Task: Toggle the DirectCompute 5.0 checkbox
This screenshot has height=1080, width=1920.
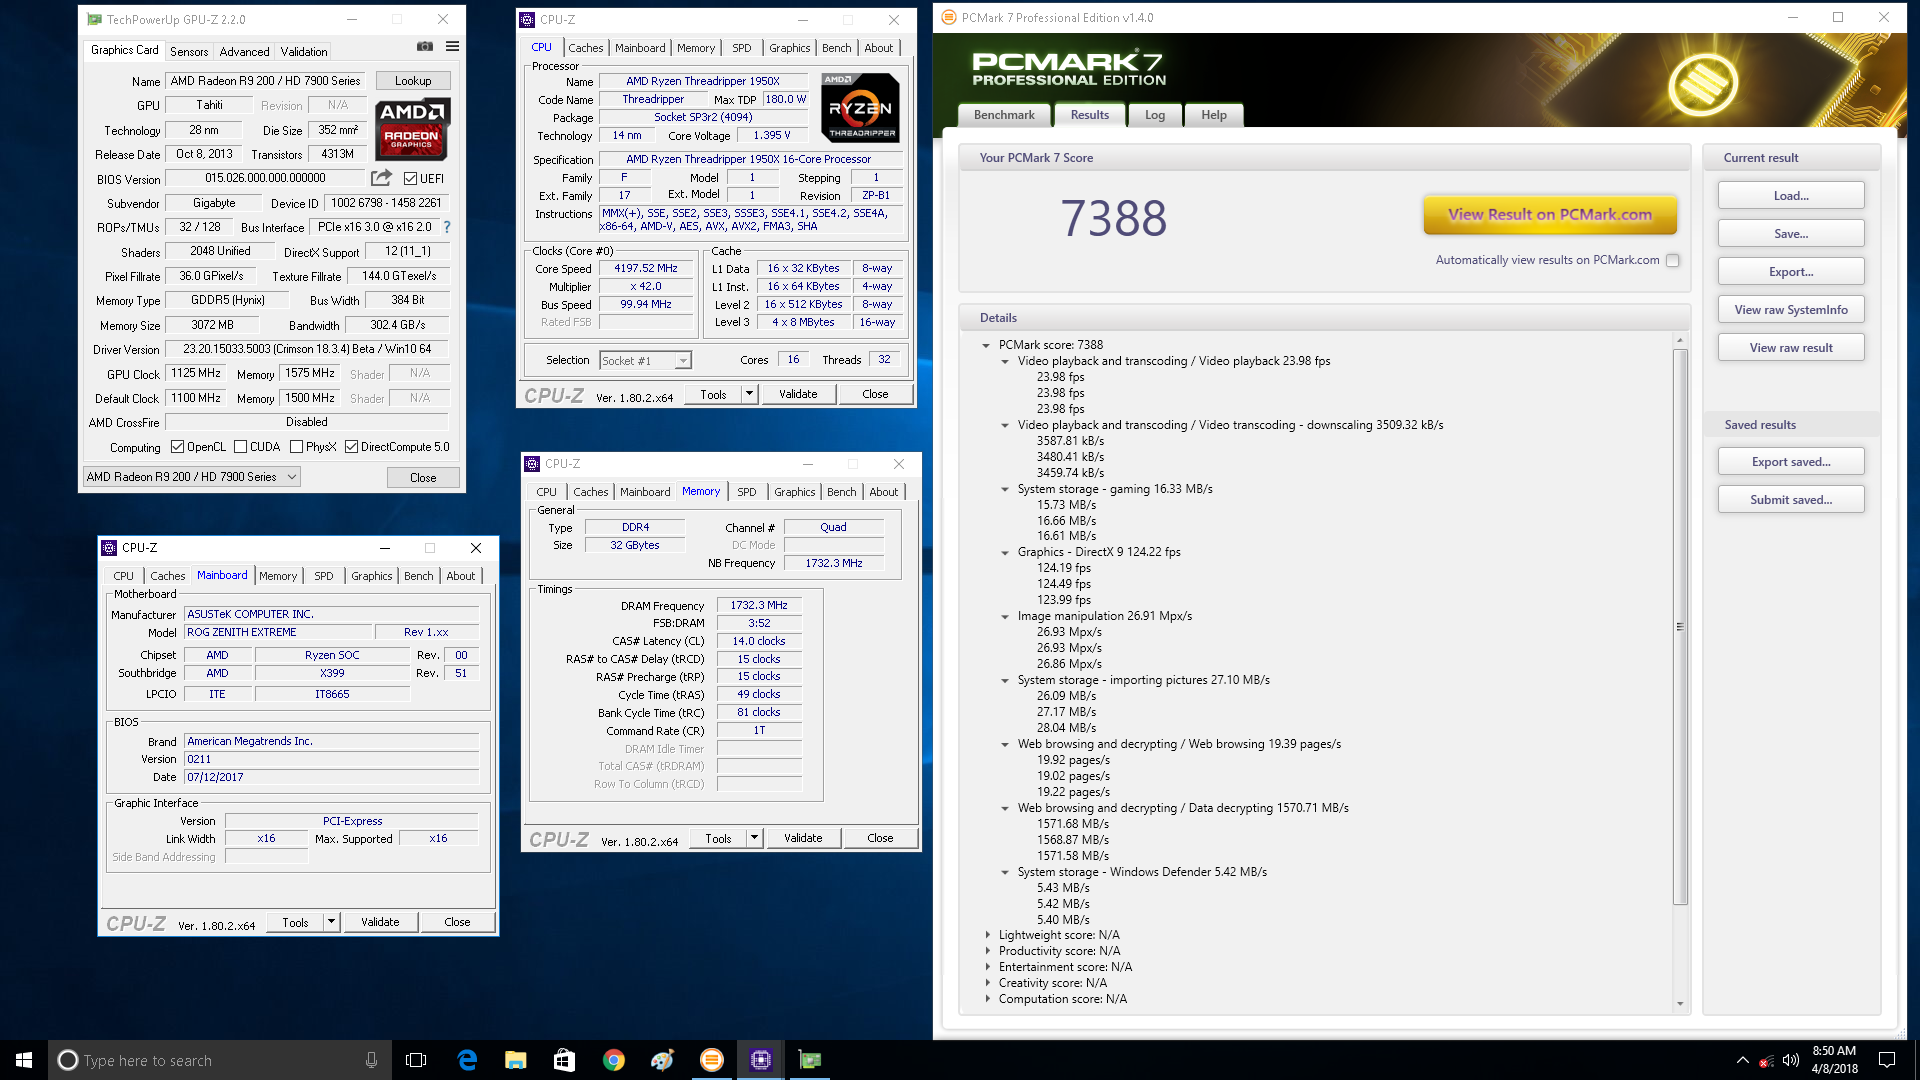Action: coord(352,447)
